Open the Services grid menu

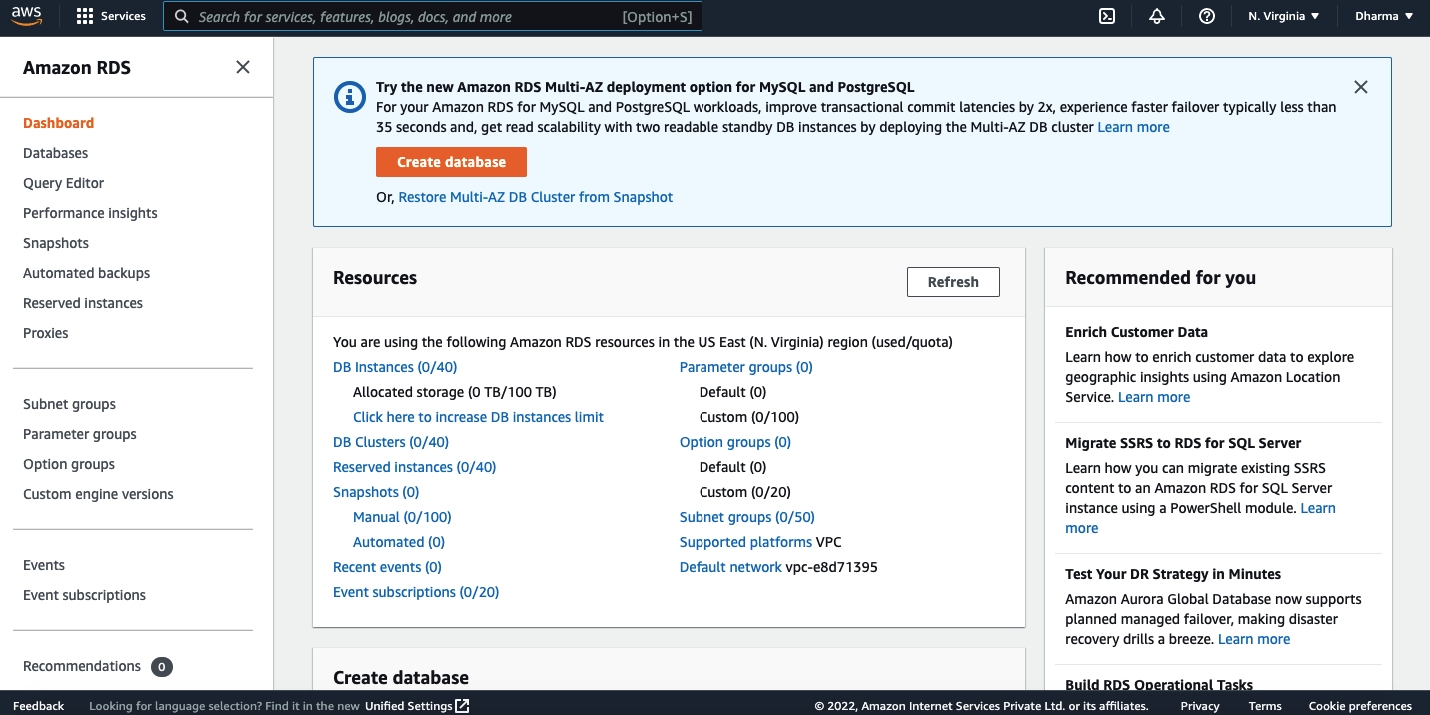[111, 16]
